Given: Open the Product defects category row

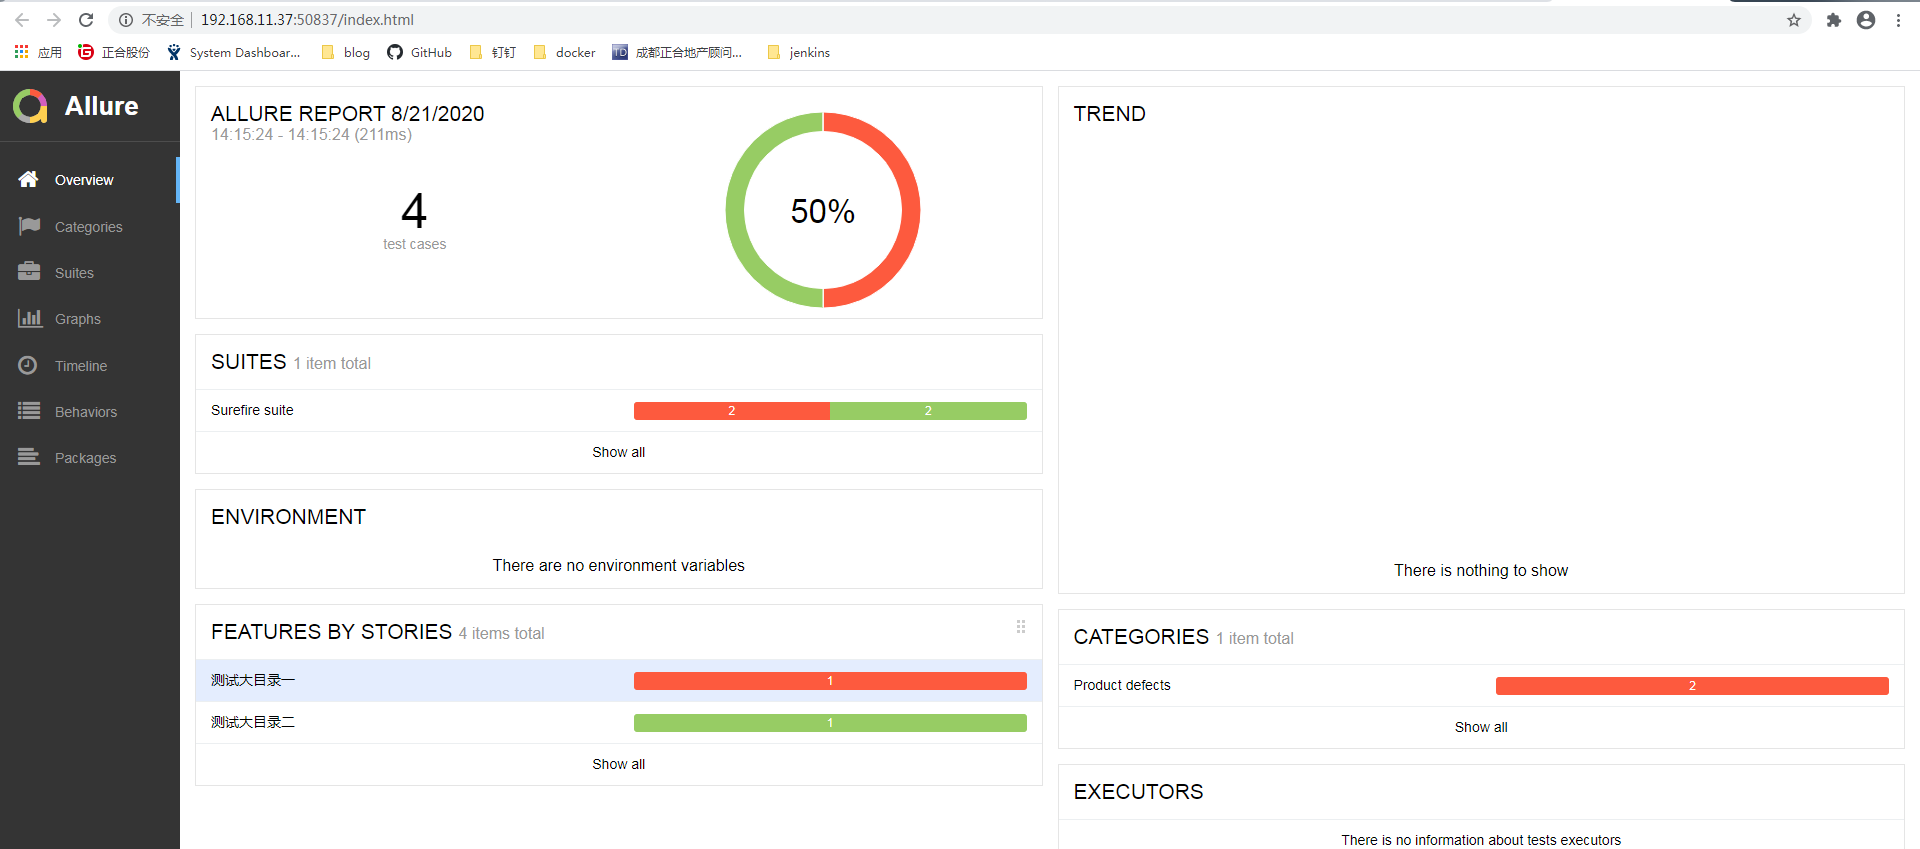Looking at the screenshot, I should point(1481,685).
